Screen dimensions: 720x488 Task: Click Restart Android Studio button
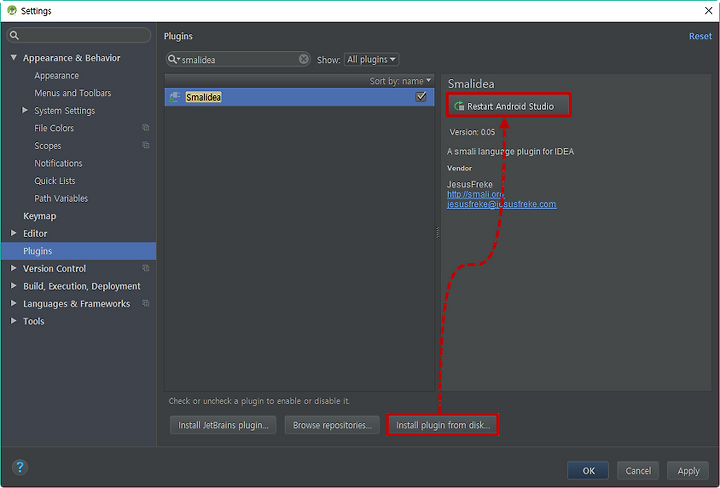click(508, 106)
